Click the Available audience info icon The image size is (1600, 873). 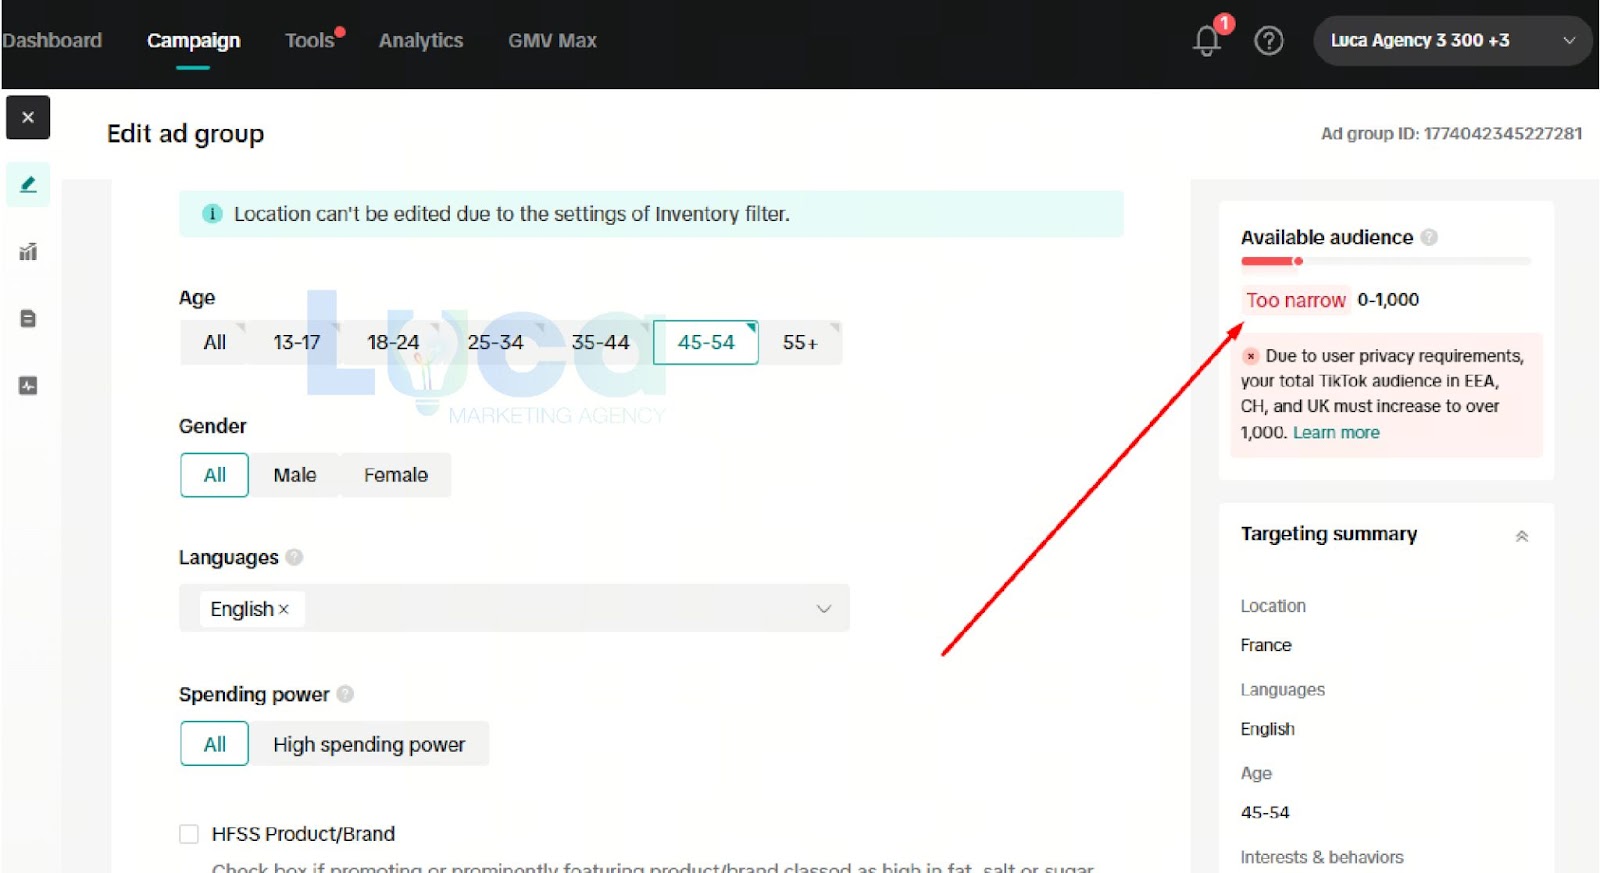coord(1429,237)
